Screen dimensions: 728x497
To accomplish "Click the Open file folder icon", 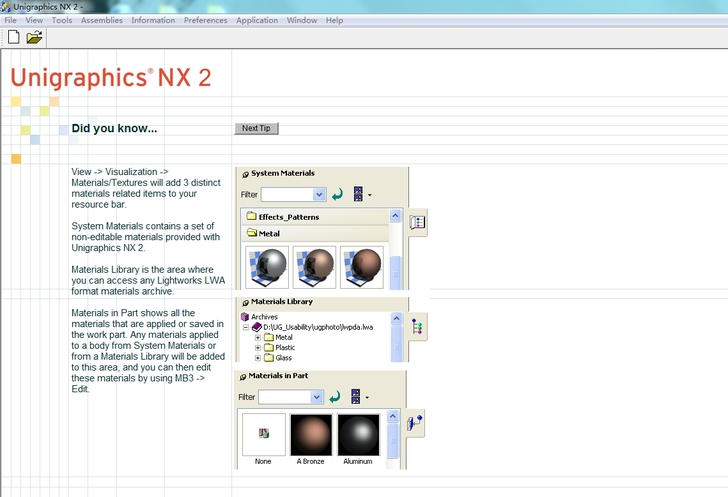I will (34, 38).
